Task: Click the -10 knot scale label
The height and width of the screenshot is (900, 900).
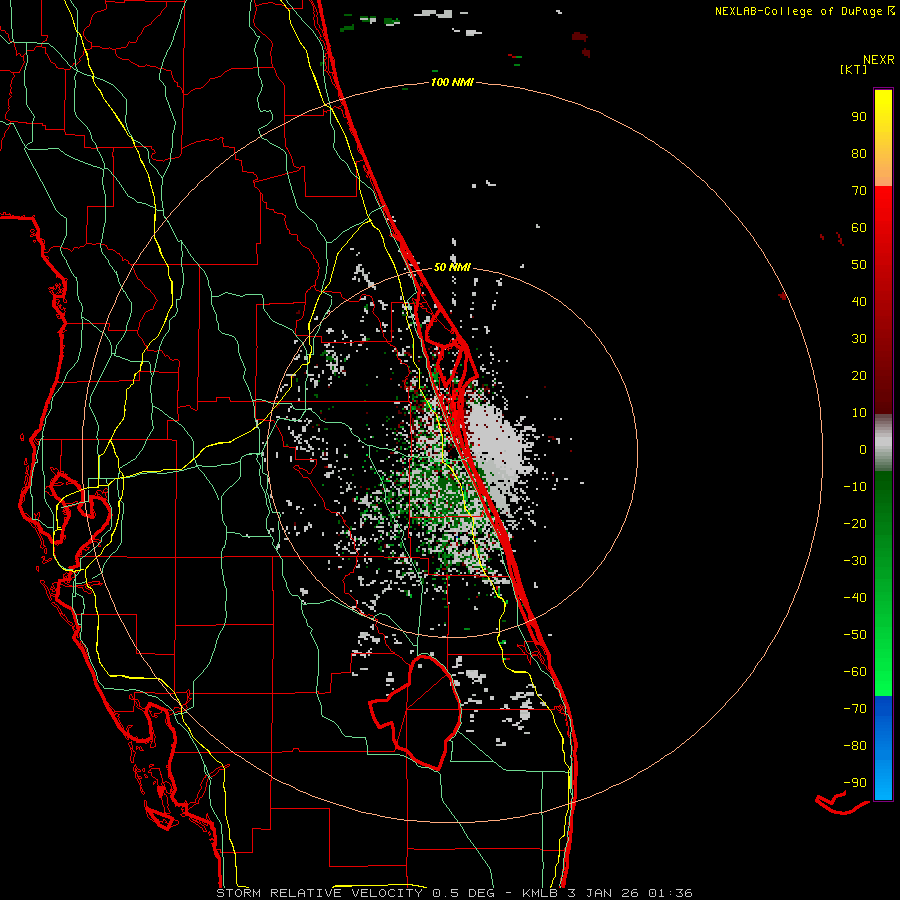Action: (x=855, y=487)
